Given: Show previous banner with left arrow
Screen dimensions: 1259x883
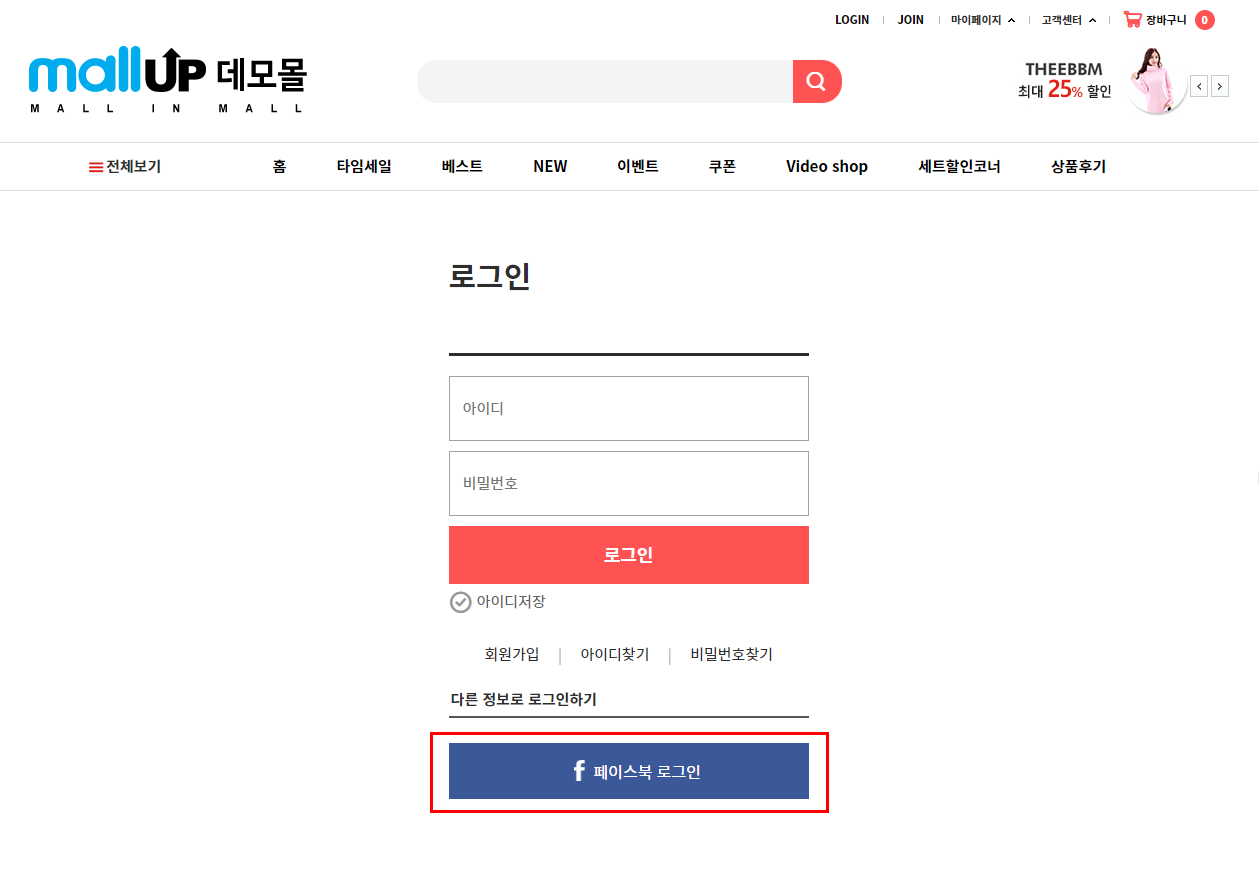Looking at the screenshot, I should (1199, 86).
